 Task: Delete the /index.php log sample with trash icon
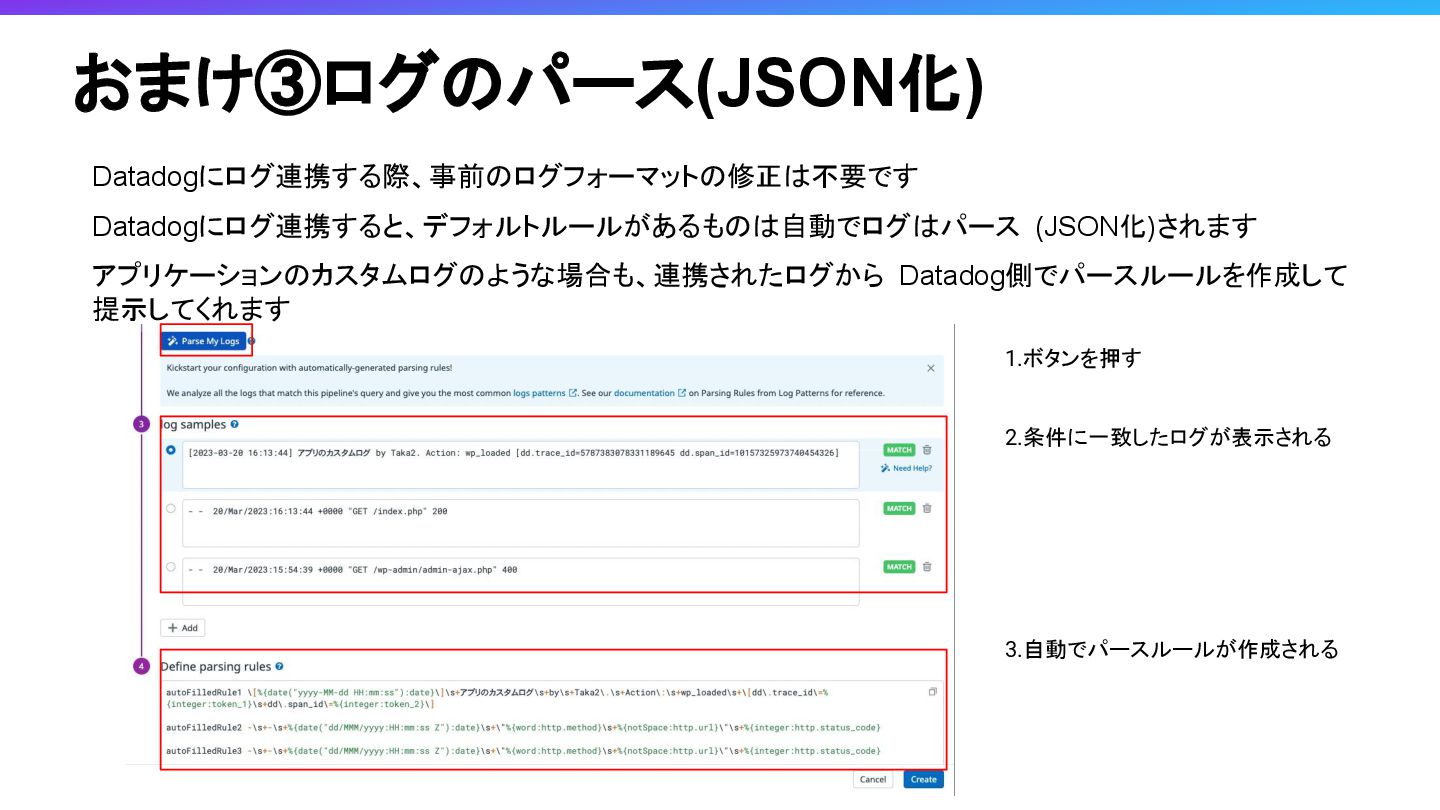pos(927,508)
